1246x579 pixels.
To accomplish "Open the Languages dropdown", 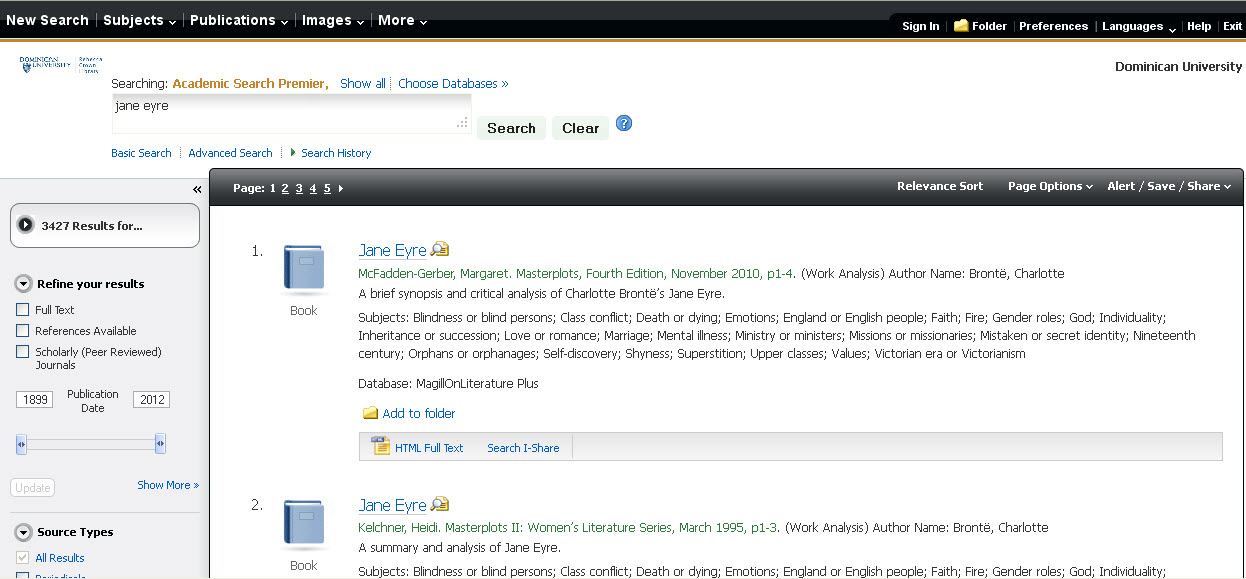I will click(1139, 26).
